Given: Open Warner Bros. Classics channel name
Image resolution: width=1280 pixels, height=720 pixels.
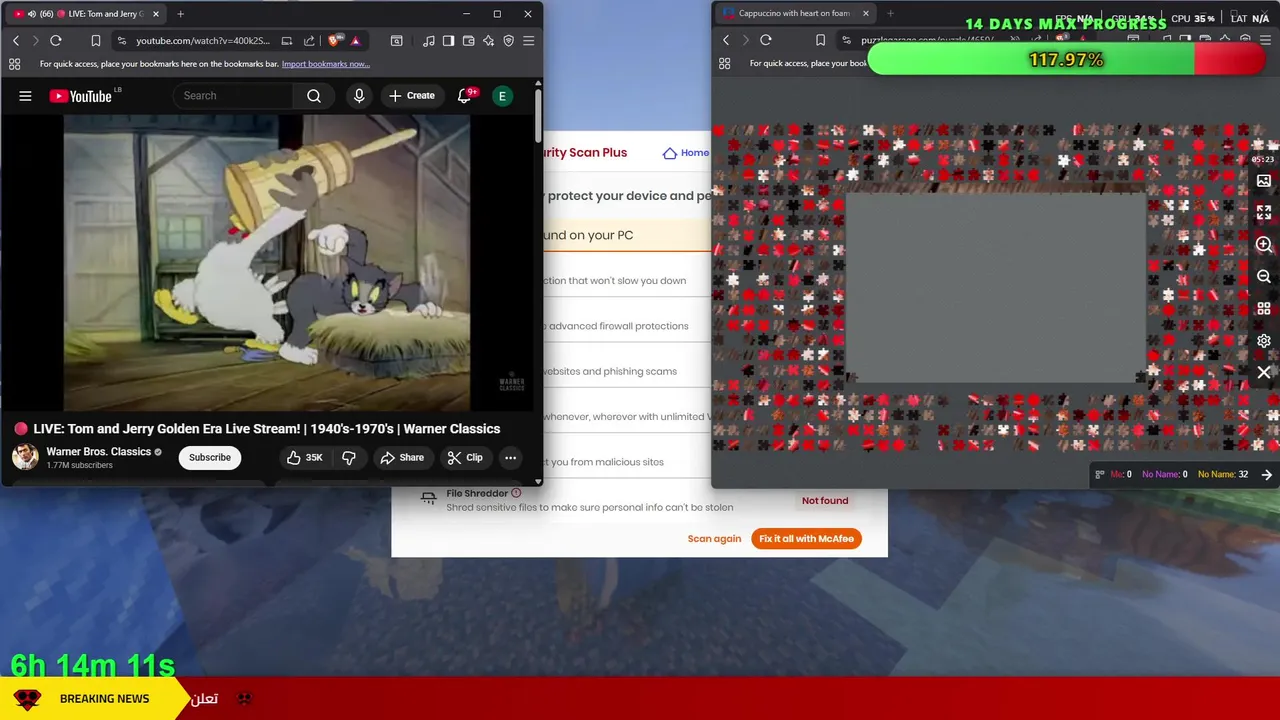Looking at the screenshot, I should 98,452.
